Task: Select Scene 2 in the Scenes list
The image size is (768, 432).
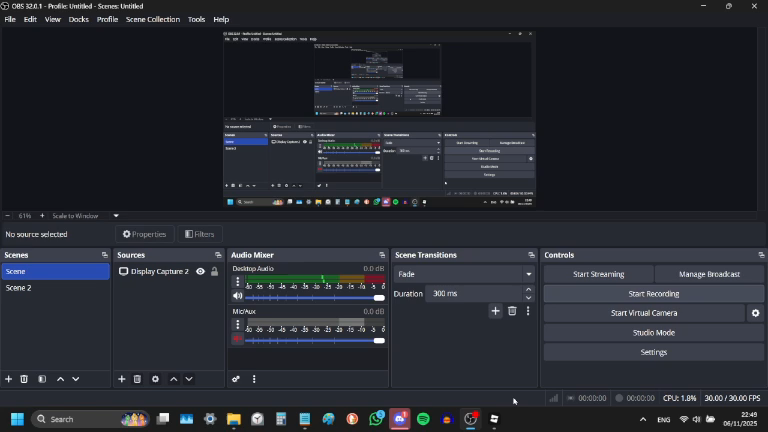Action: point(55,288)
